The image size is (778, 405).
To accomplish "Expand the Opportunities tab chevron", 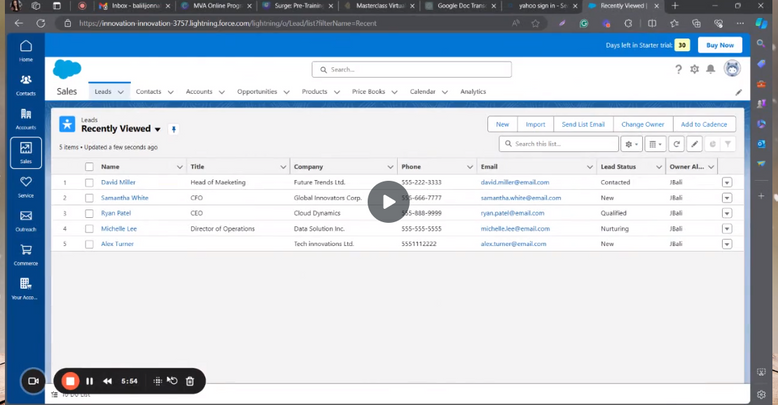I will coord(286,92).
